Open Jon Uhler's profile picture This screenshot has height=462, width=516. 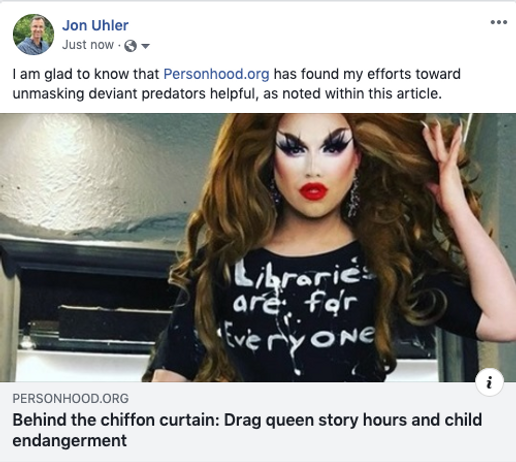pos(33,34)
